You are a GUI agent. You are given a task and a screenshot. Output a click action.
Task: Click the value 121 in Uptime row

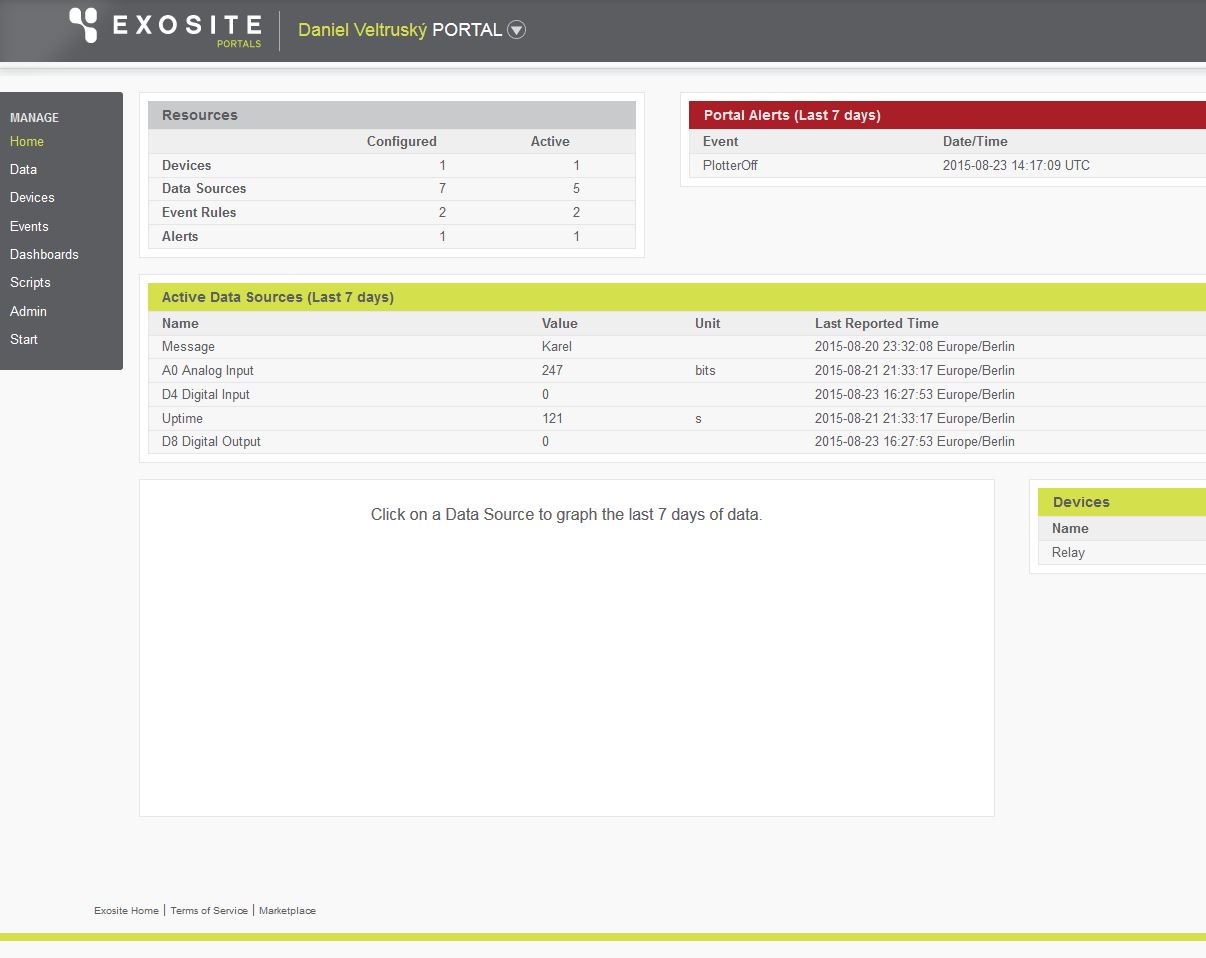(x=552, y=419)
